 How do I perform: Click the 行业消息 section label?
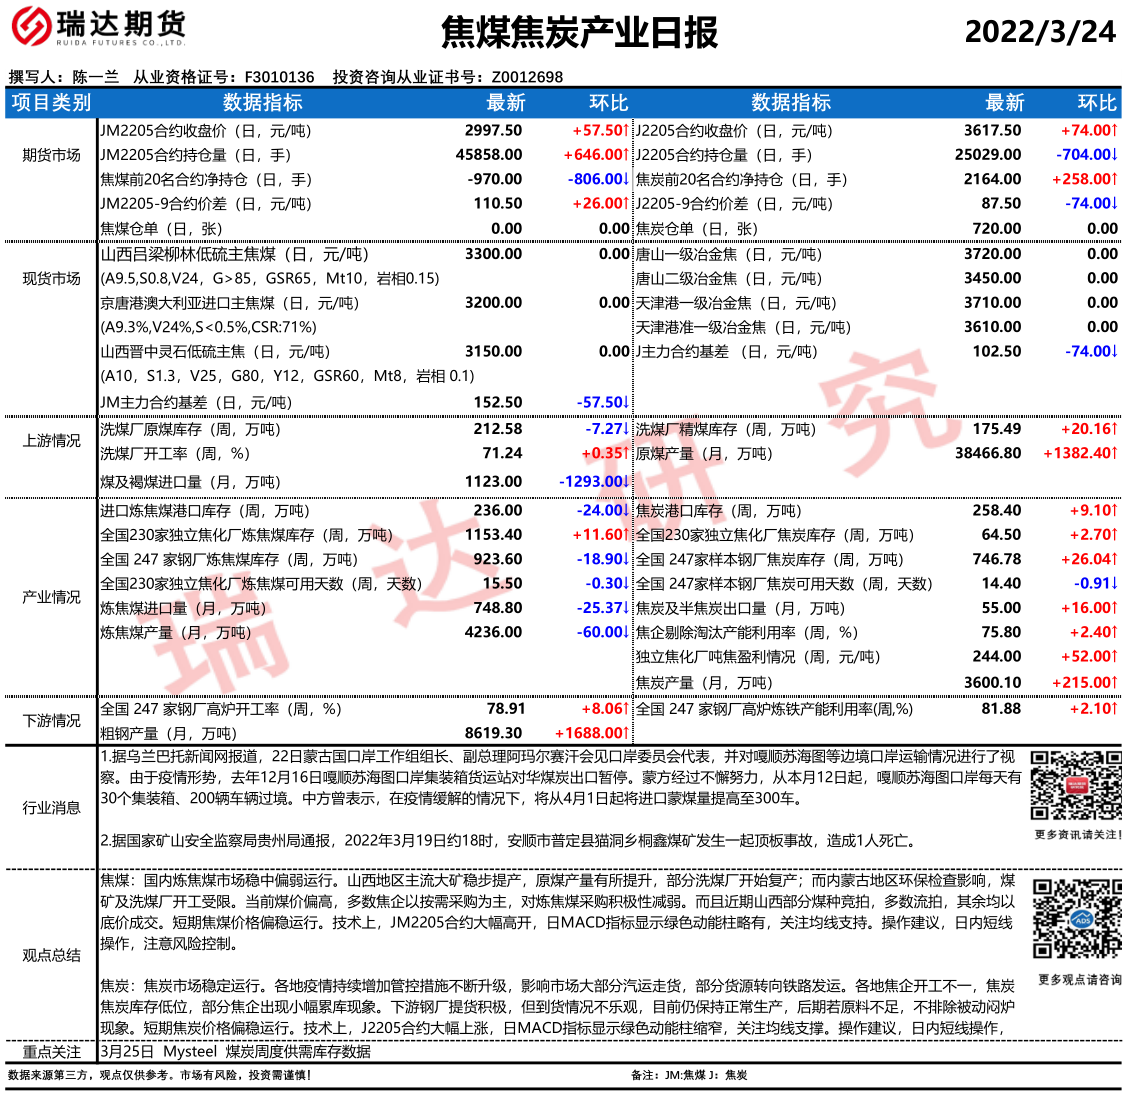pos(51,807)
